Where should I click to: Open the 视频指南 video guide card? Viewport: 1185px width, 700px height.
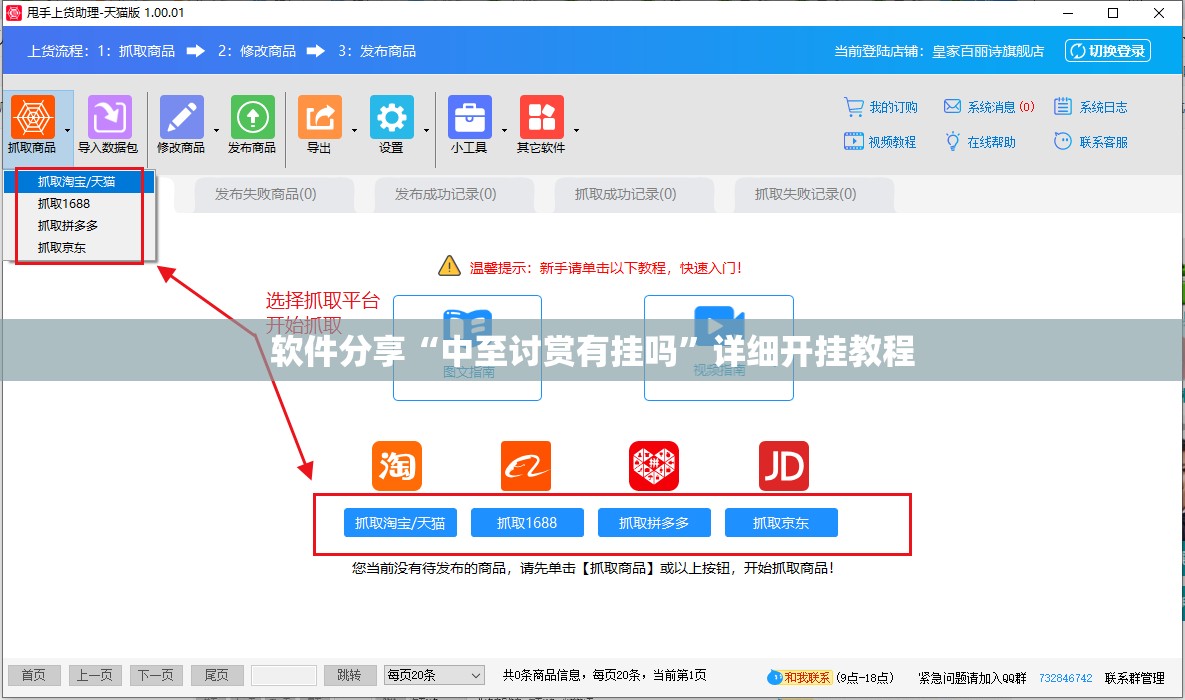pos(719,348)
